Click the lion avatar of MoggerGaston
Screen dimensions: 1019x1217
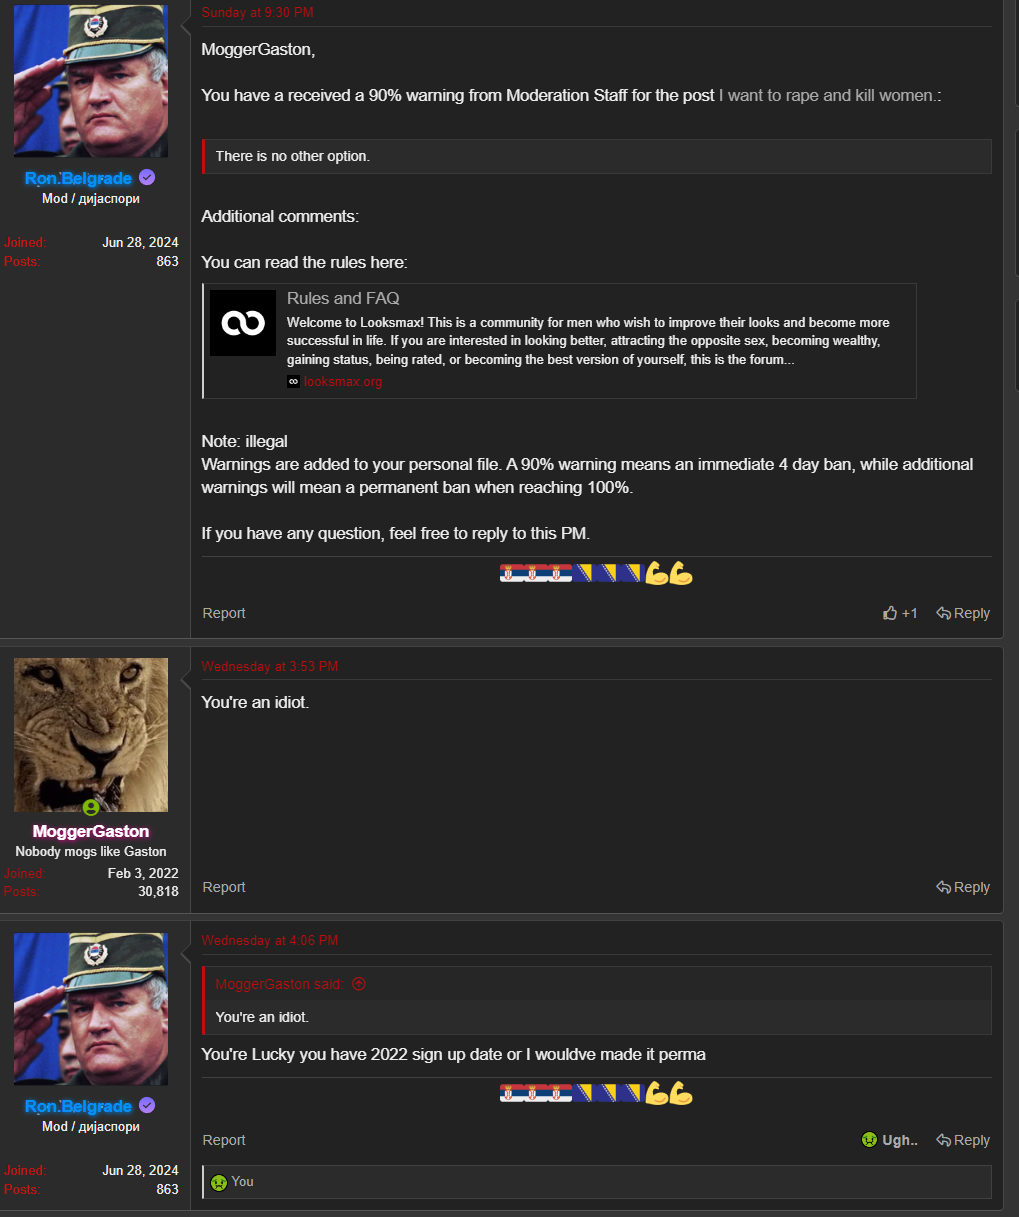point(91,735)
